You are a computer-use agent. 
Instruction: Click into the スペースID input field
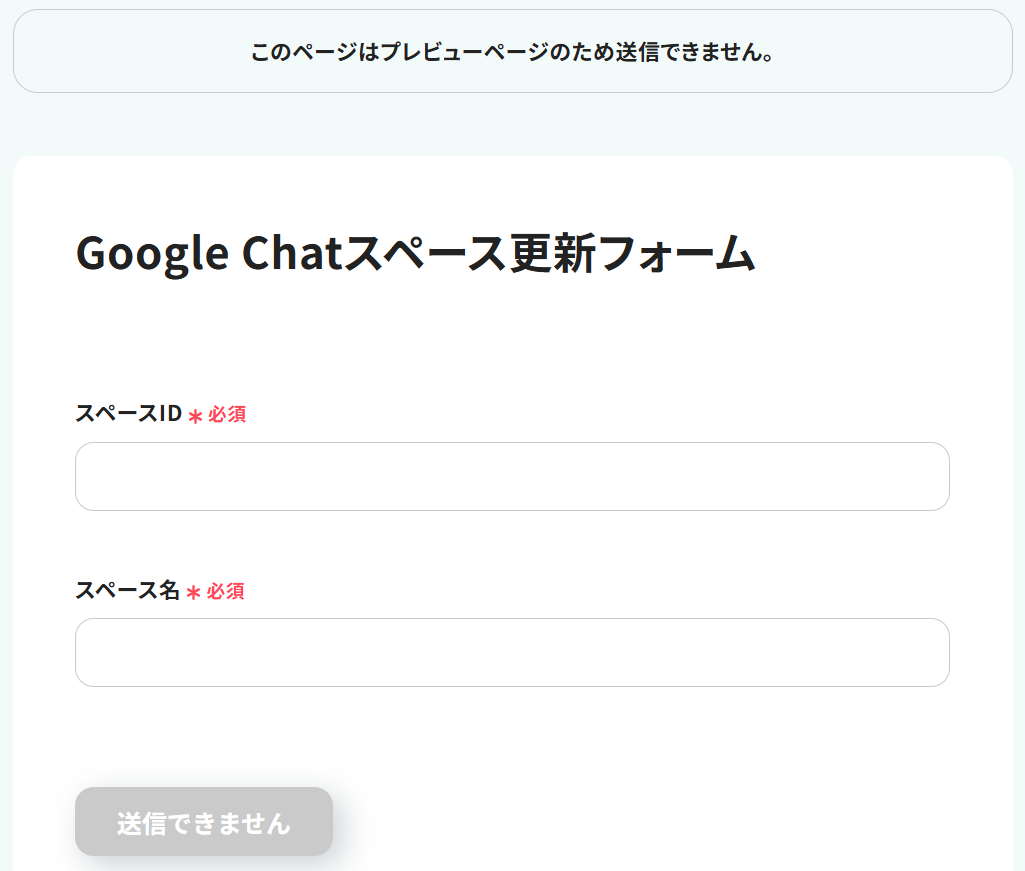click(512, 476)
